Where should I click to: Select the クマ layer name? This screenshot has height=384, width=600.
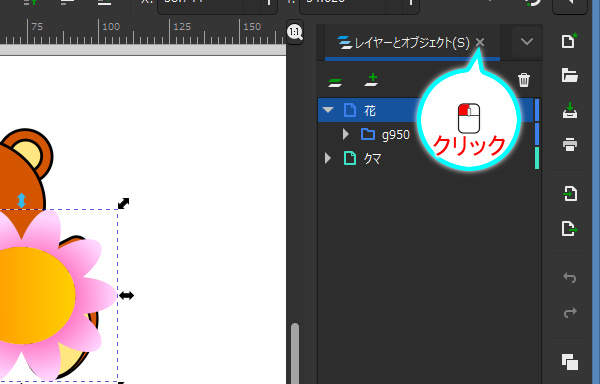[372, 159]
